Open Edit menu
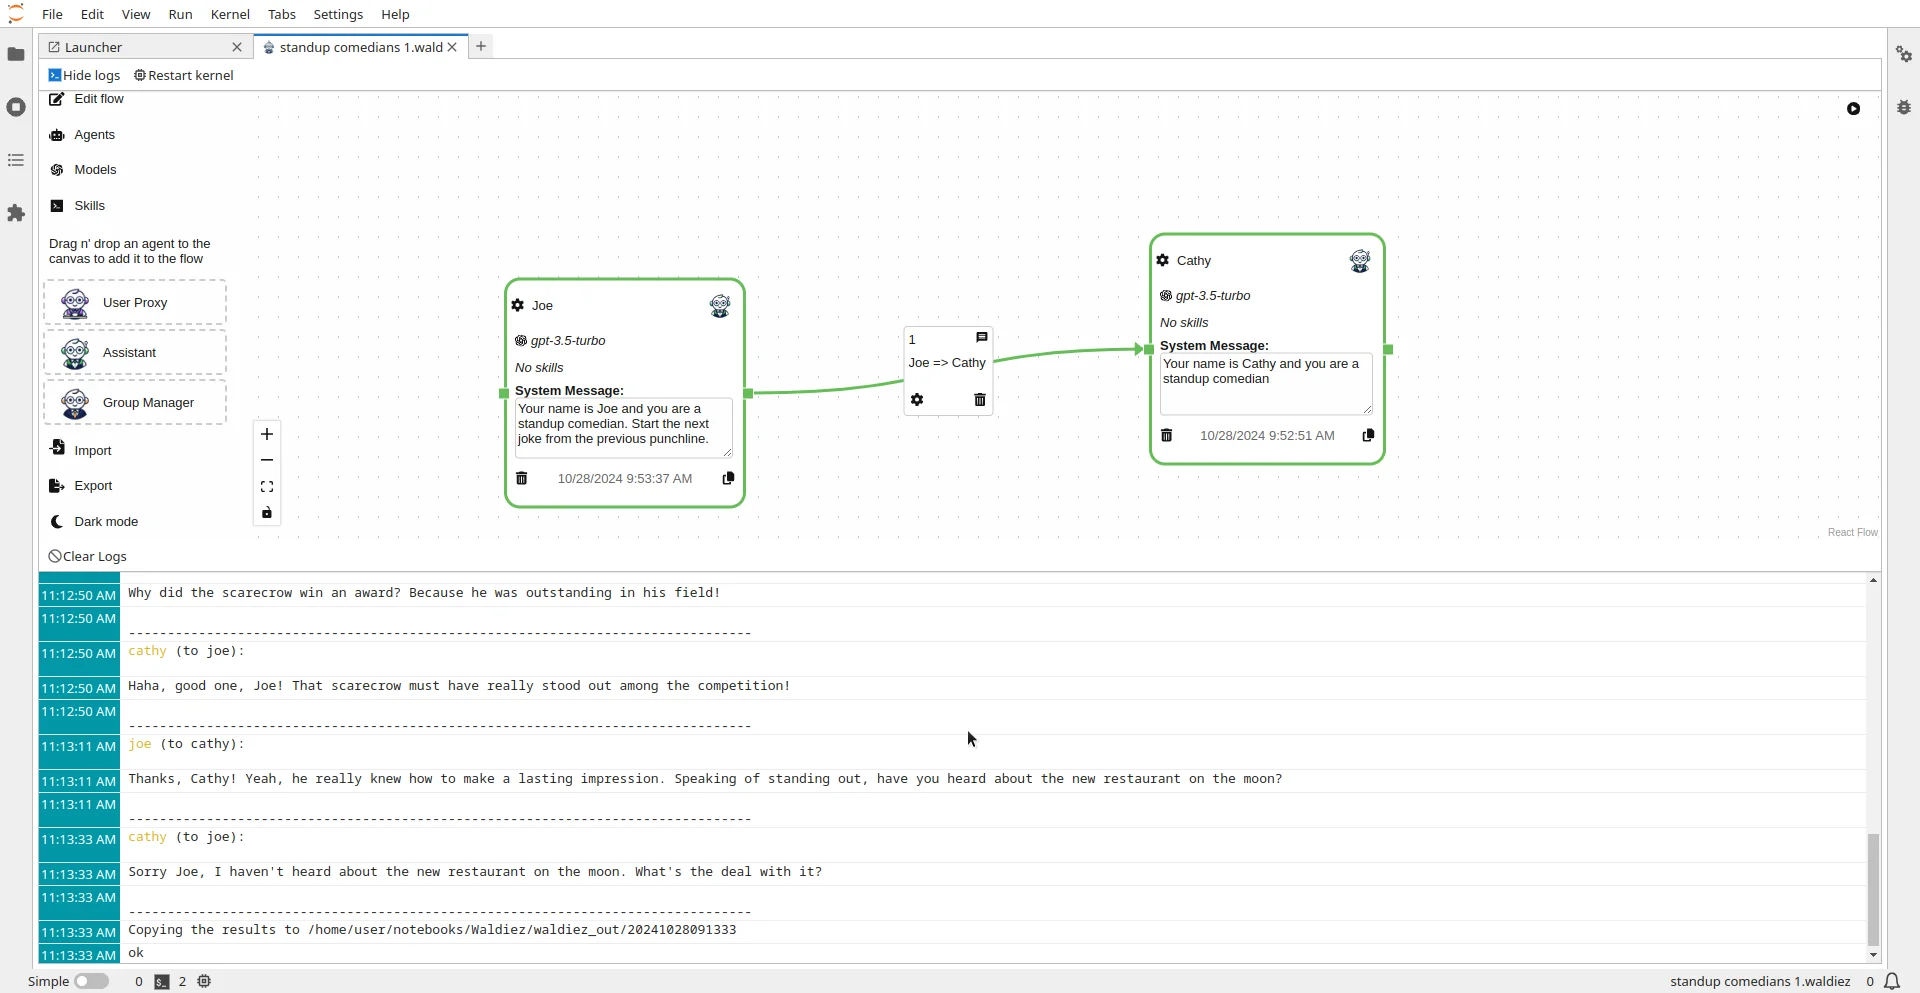Screen dimensions: 1920x993 (x=92, y=14)
